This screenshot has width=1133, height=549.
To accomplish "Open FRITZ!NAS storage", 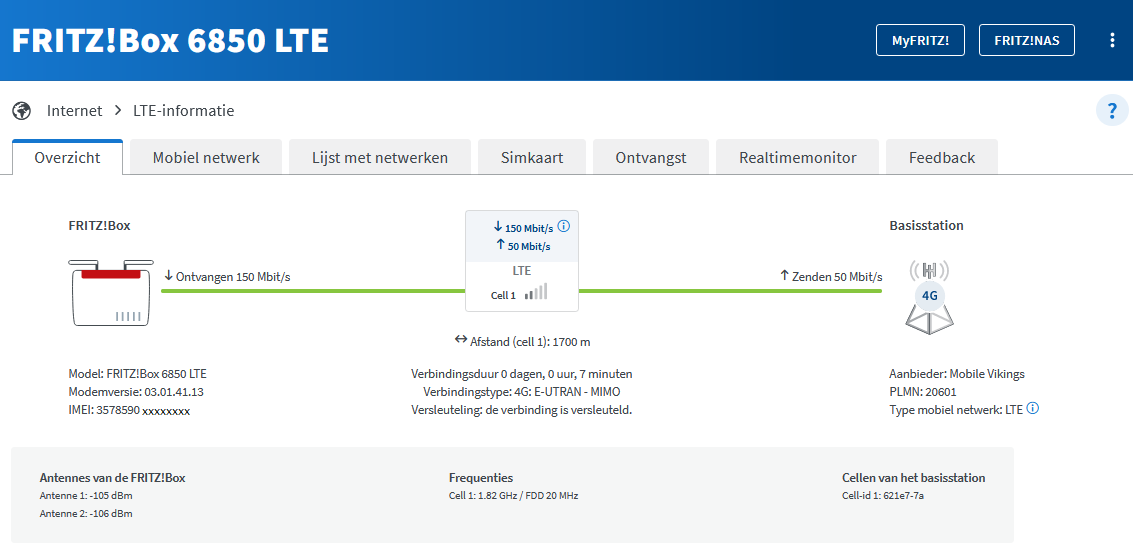I will click(x=1026, y=40).
